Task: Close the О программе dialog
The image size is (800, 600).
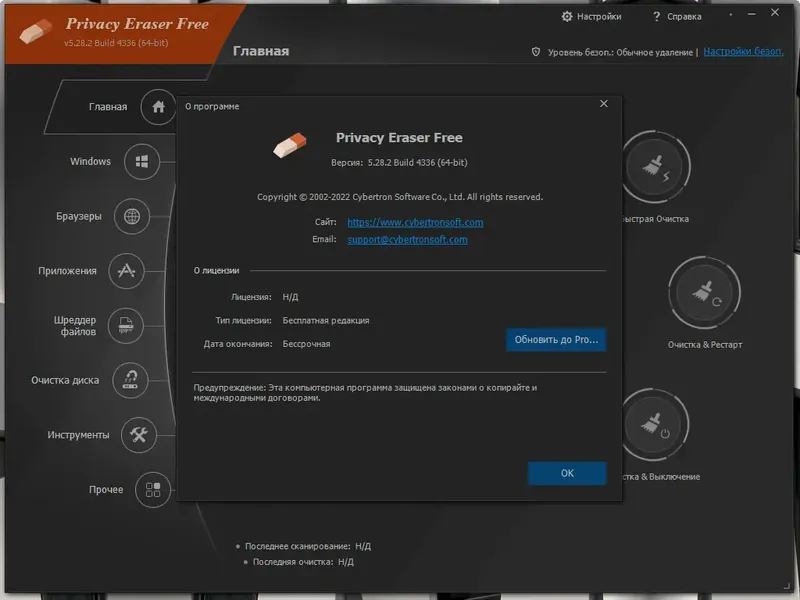Action: (604, 104)
